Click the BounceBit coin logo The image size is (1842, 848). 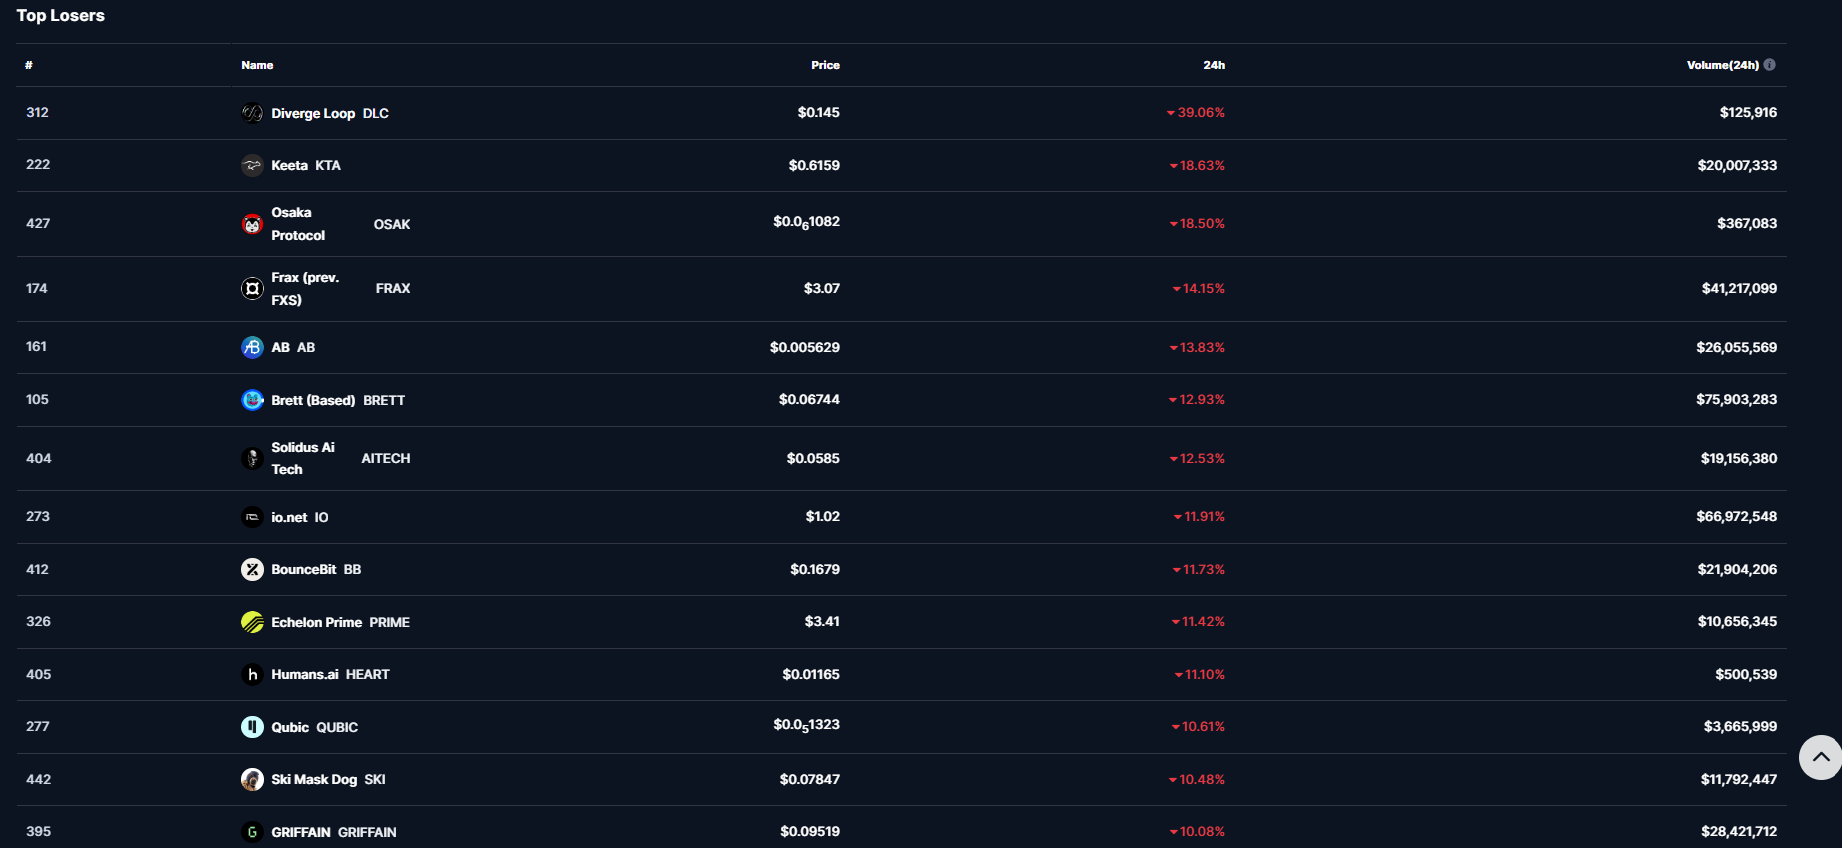tap(252, 569)
